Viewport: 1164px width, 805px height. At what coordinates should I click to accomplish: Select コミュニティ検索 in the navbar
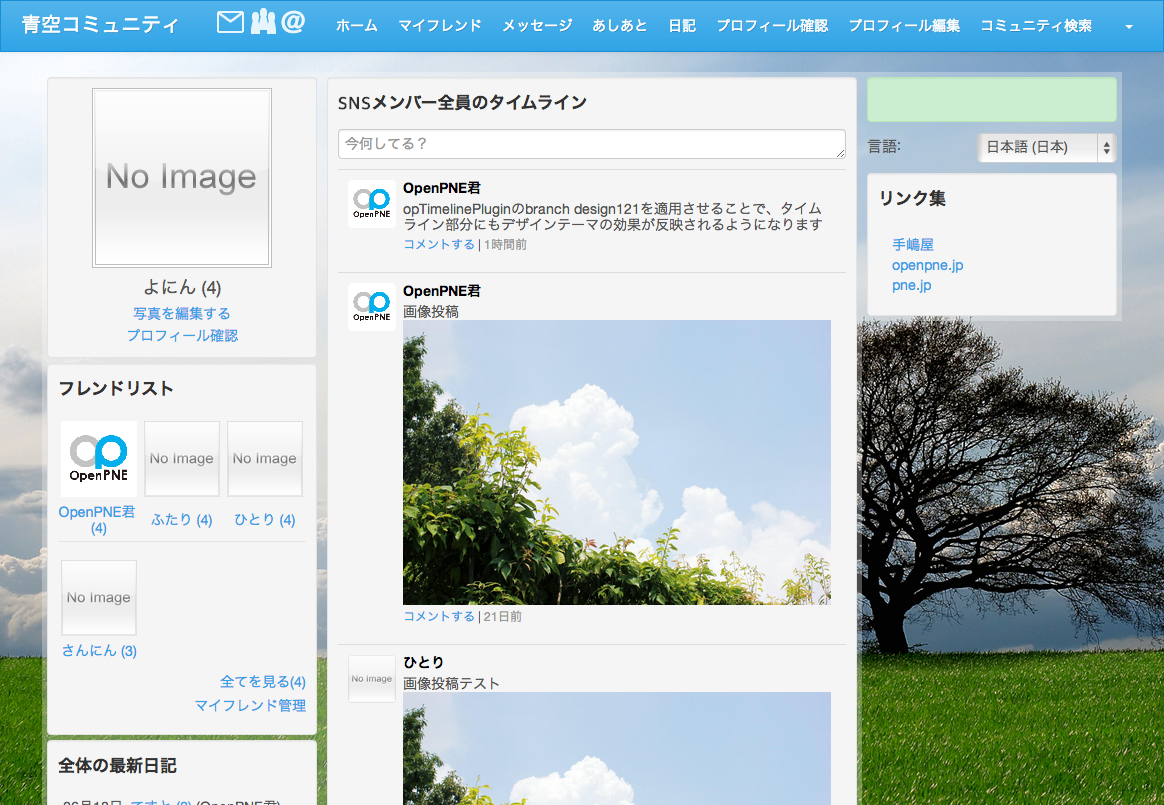1036,26
